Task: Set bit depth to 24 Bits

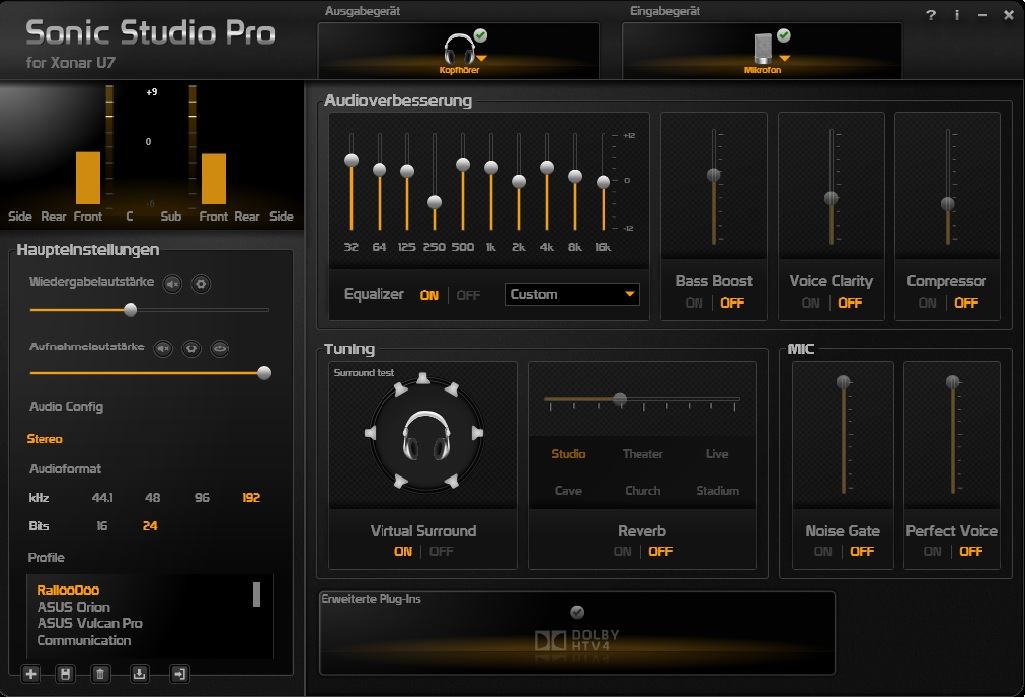Action: 150,526
